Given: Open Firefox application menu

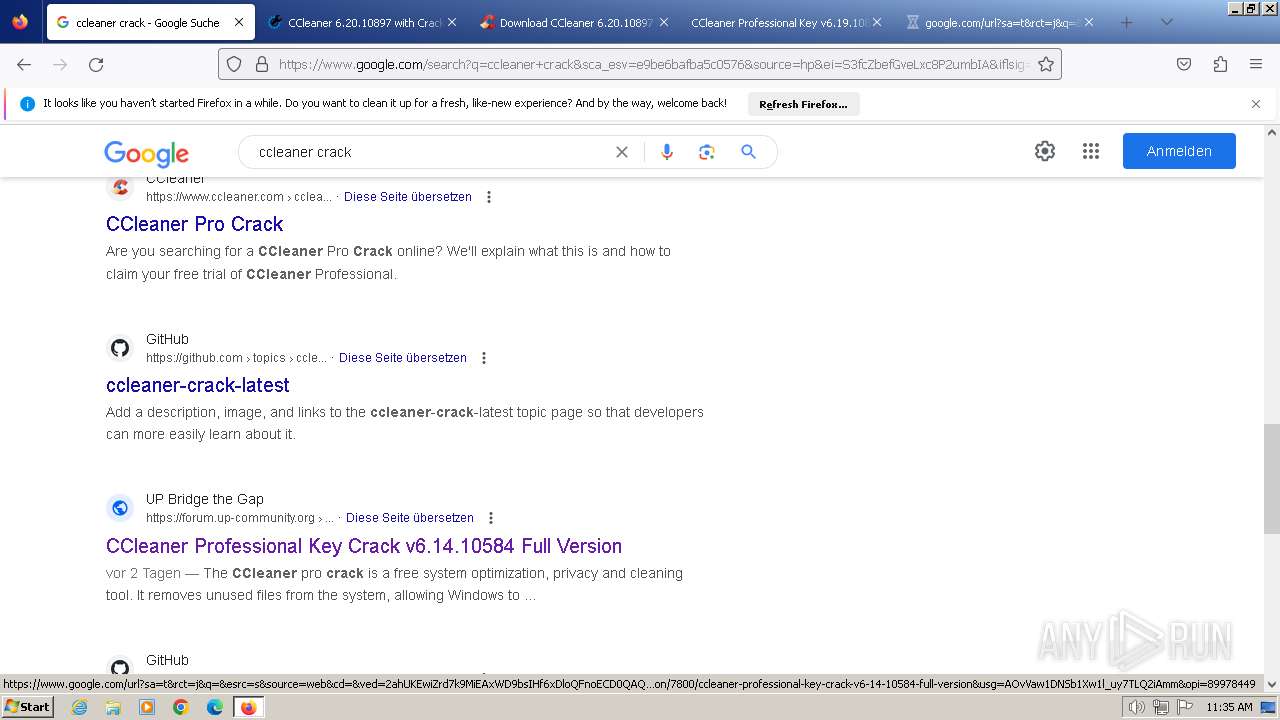Looking at the screenshot, I should point(1256,64).
